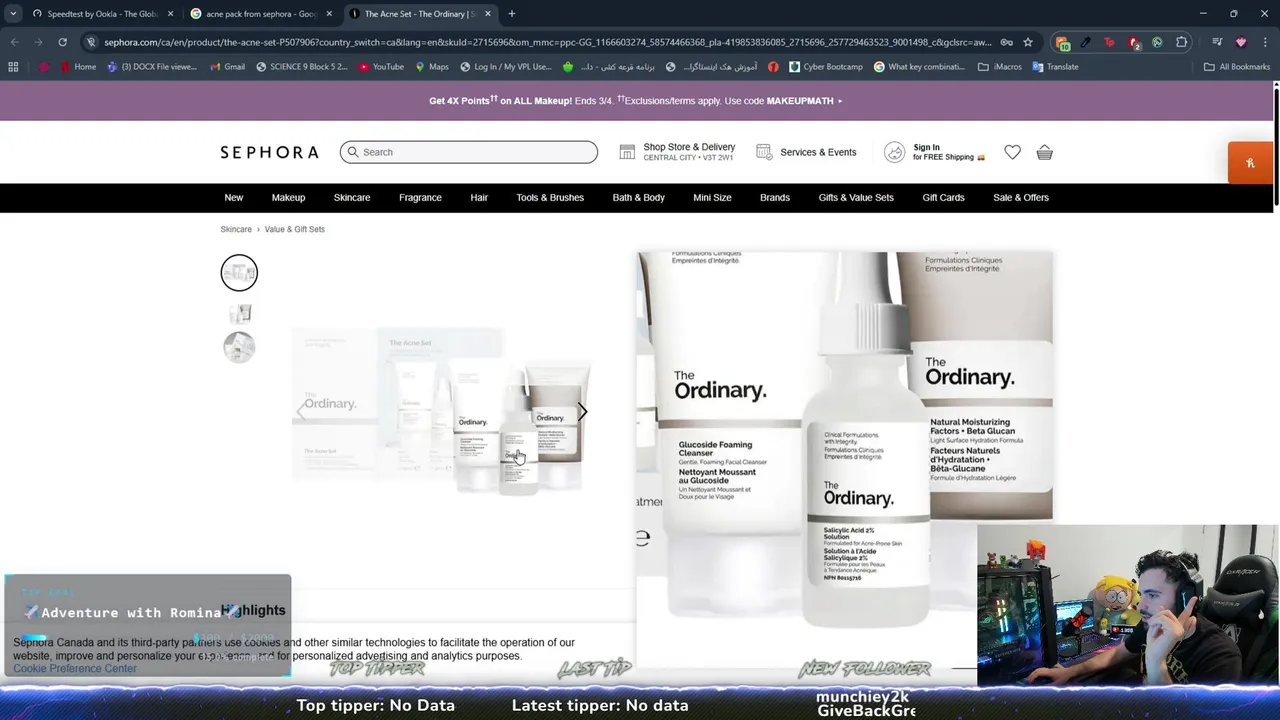Viewport: 1280px width, 720px height.
Task: Open the All Bookmarks folder
Action: 1237,67
